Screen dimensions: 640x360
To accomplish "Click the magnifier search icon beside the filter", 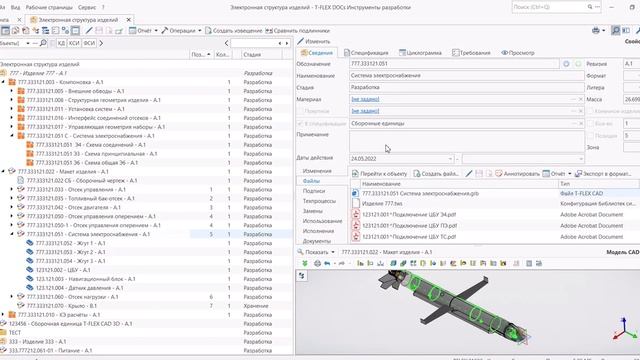I will click(43, 43).
